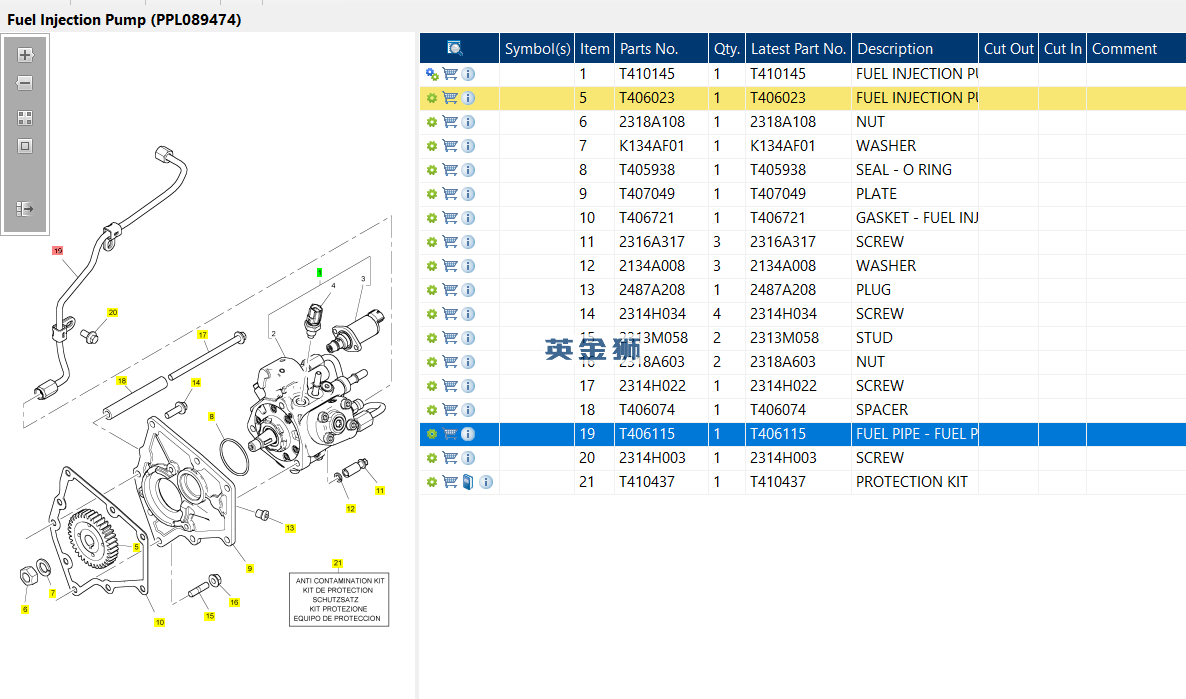Screen dimensions: 1186x699
Task: Show info for T407049 PLATE
Action: [468, 194]
